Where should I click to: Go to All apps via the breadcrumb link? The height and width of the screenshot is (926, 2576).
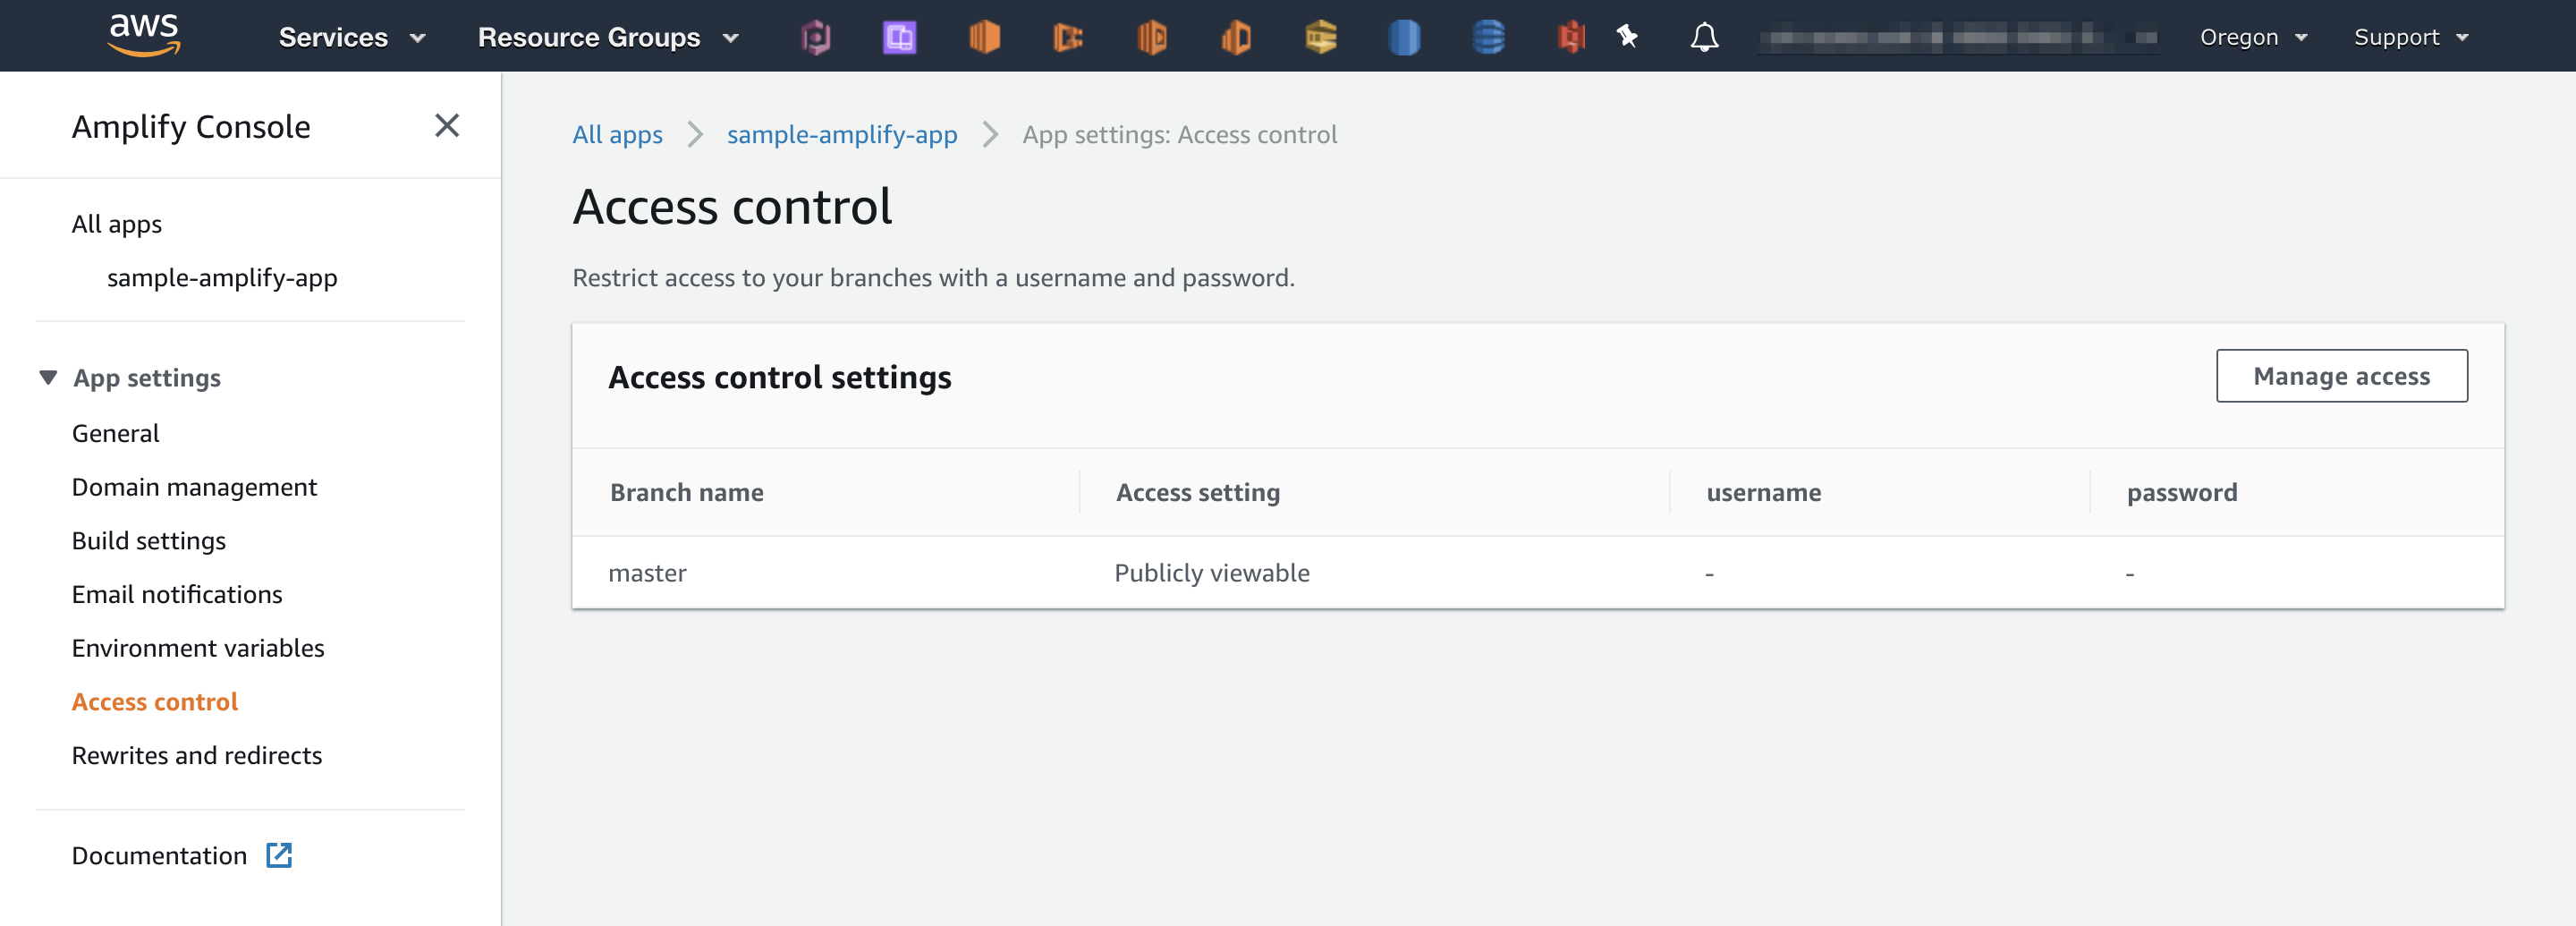(x=616, y=134)
